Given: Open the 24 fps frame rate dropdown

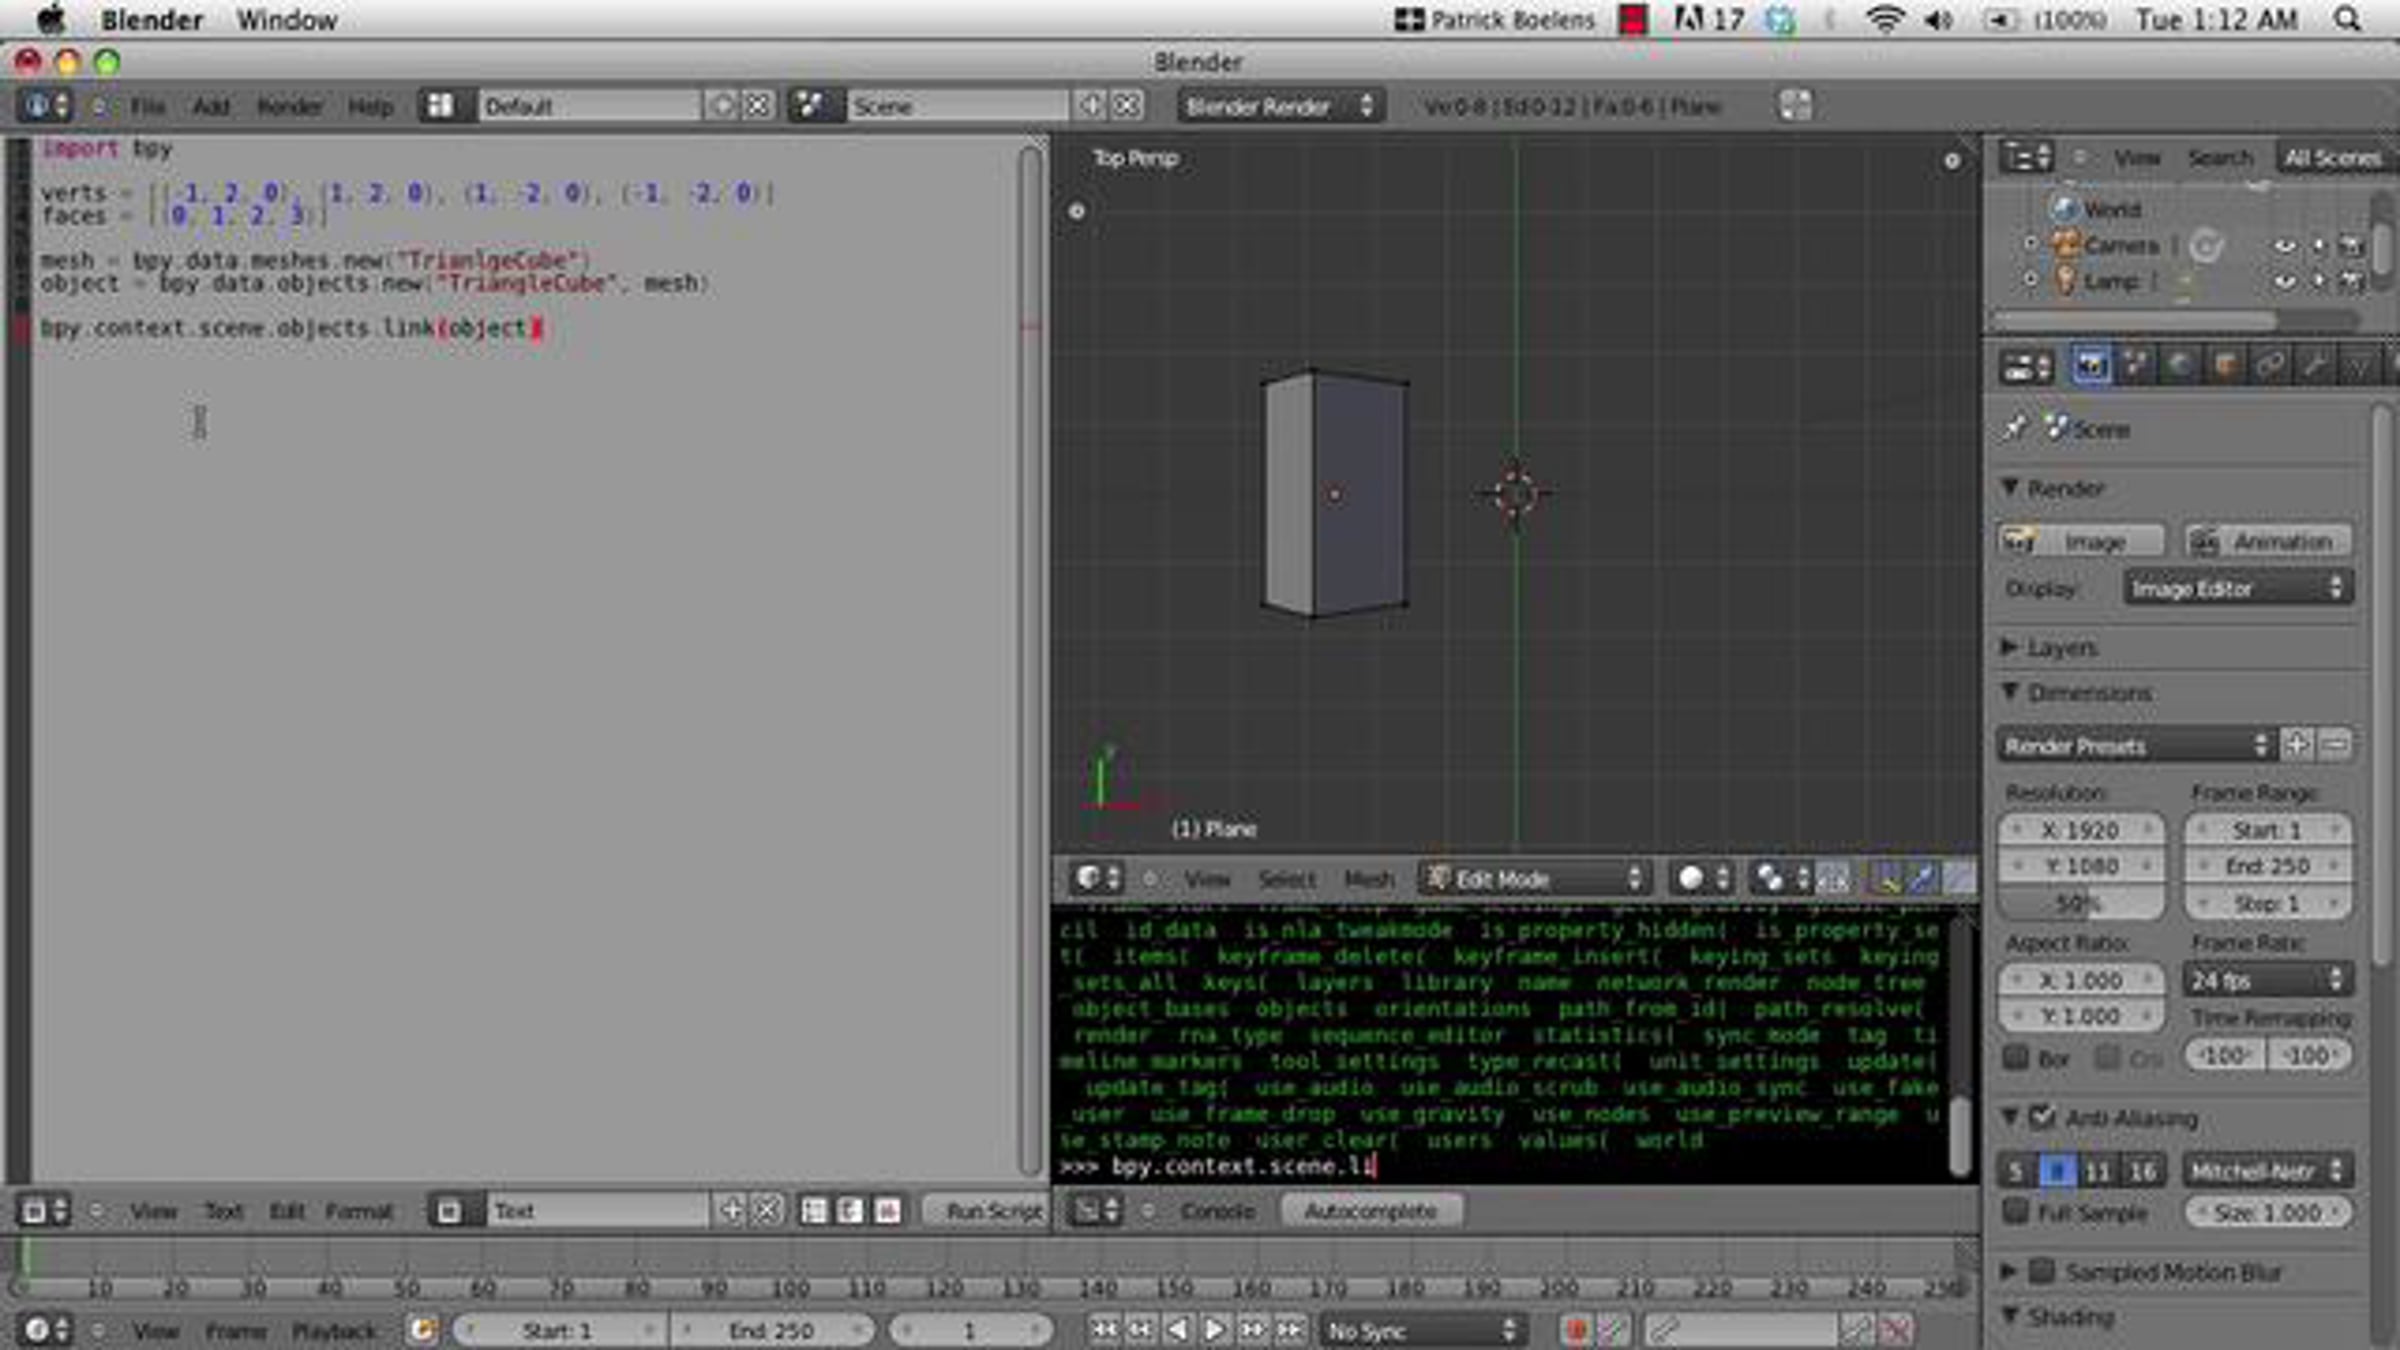Looking at the screenshot, I should point(2267,980).
